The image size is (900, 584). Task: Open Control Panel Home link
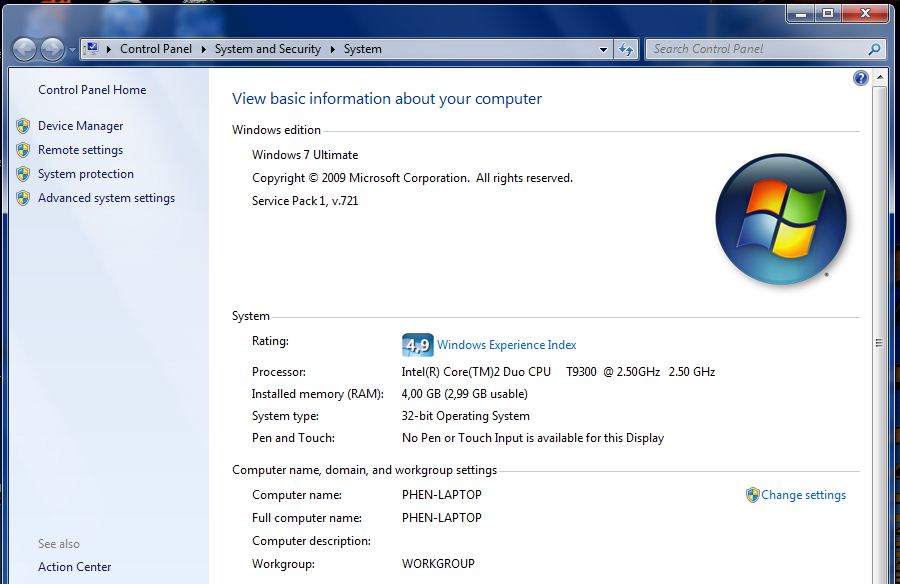pyautogui.click(x=92, y=90)
